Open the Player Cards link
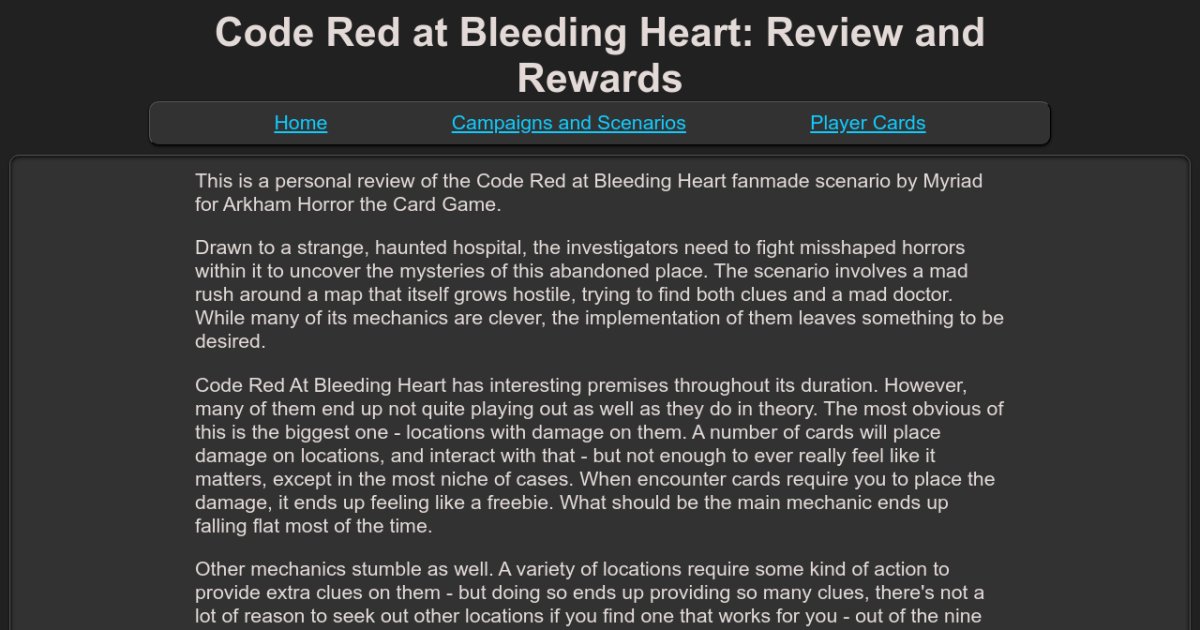Viewport: 1200px width, 630px height. tap(867, 123)
